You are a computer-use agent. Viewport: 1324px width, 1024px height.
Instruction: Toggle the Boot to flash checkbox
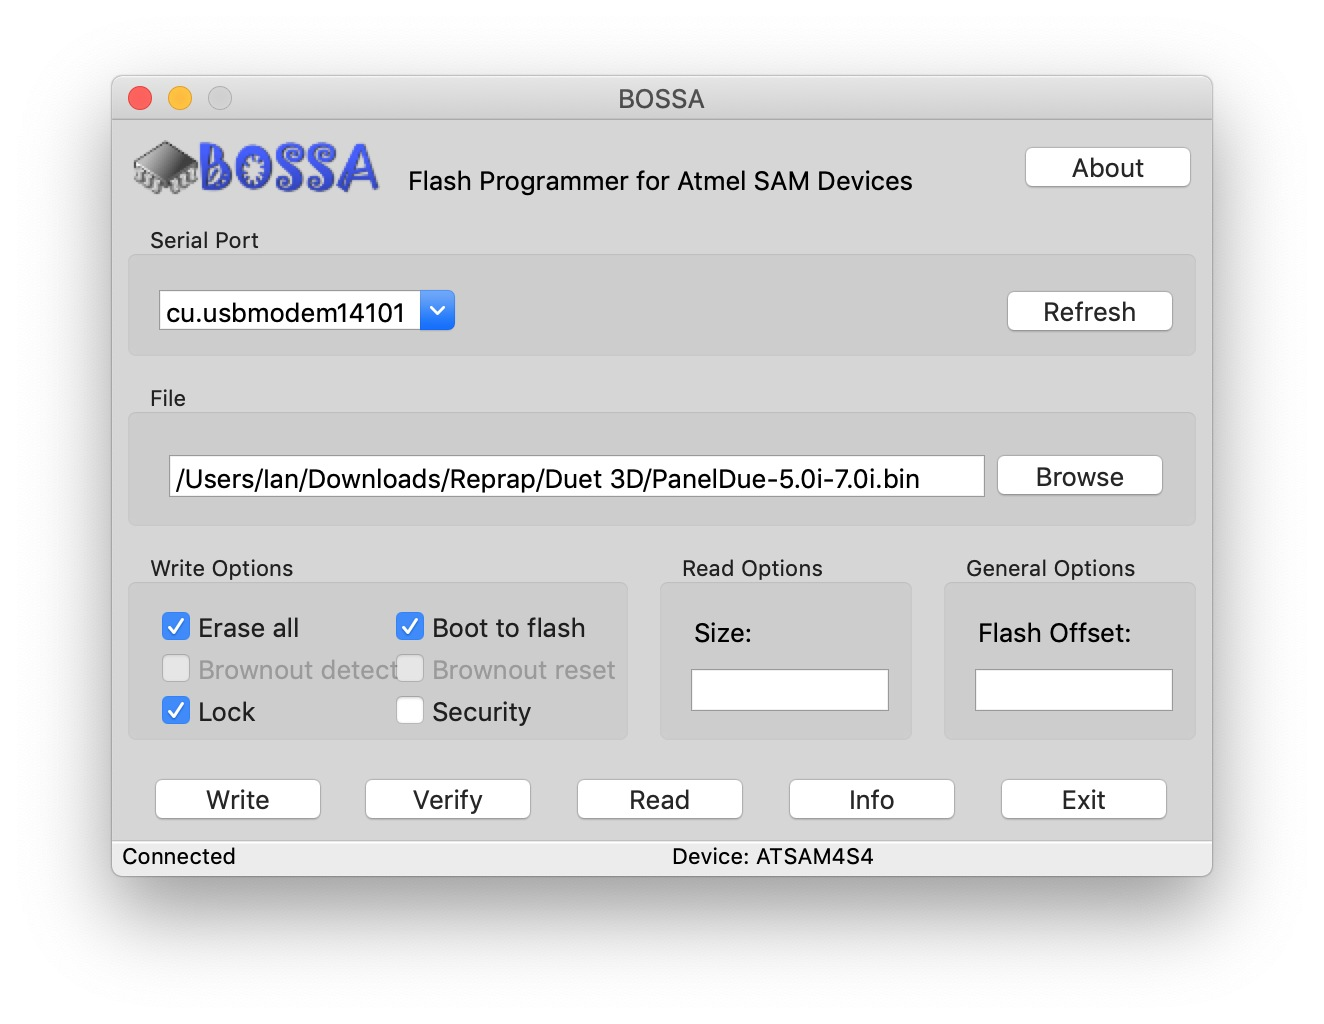coord(410,627)
